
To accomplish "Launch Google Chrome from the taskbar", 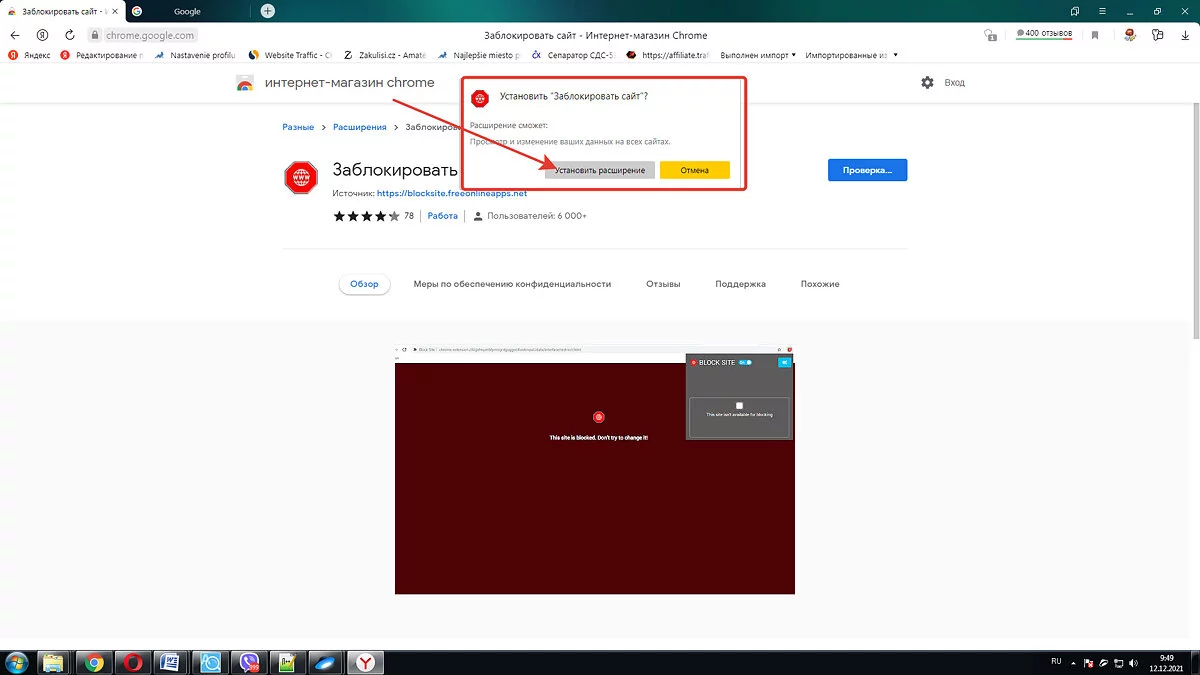I will pos(94,662).
